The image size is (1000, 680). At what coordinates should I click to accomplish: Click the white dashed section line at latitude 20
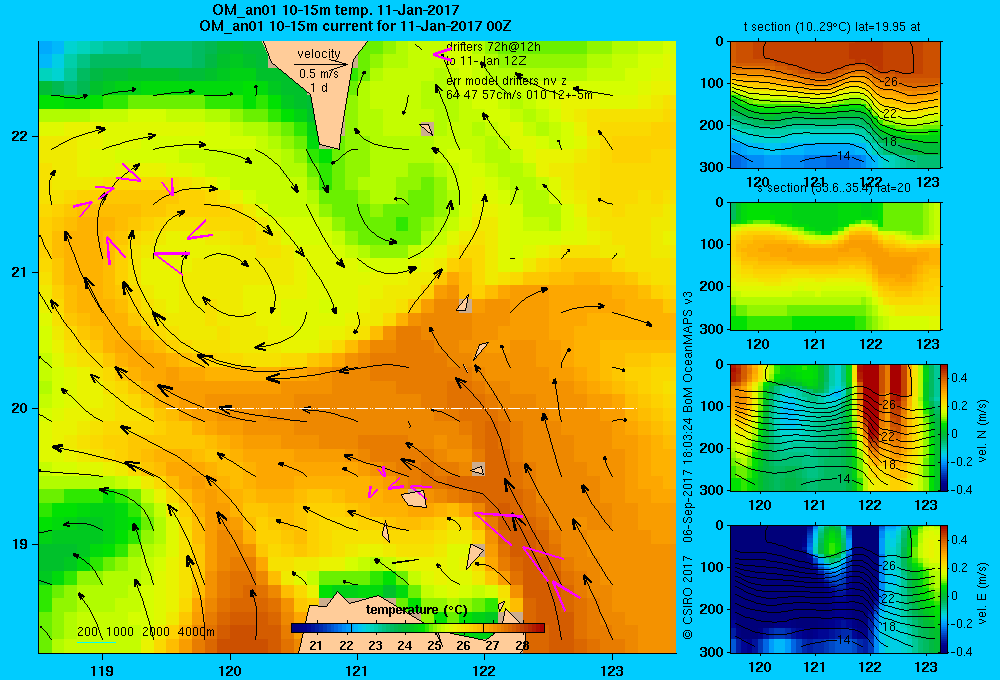pos(401,408)
